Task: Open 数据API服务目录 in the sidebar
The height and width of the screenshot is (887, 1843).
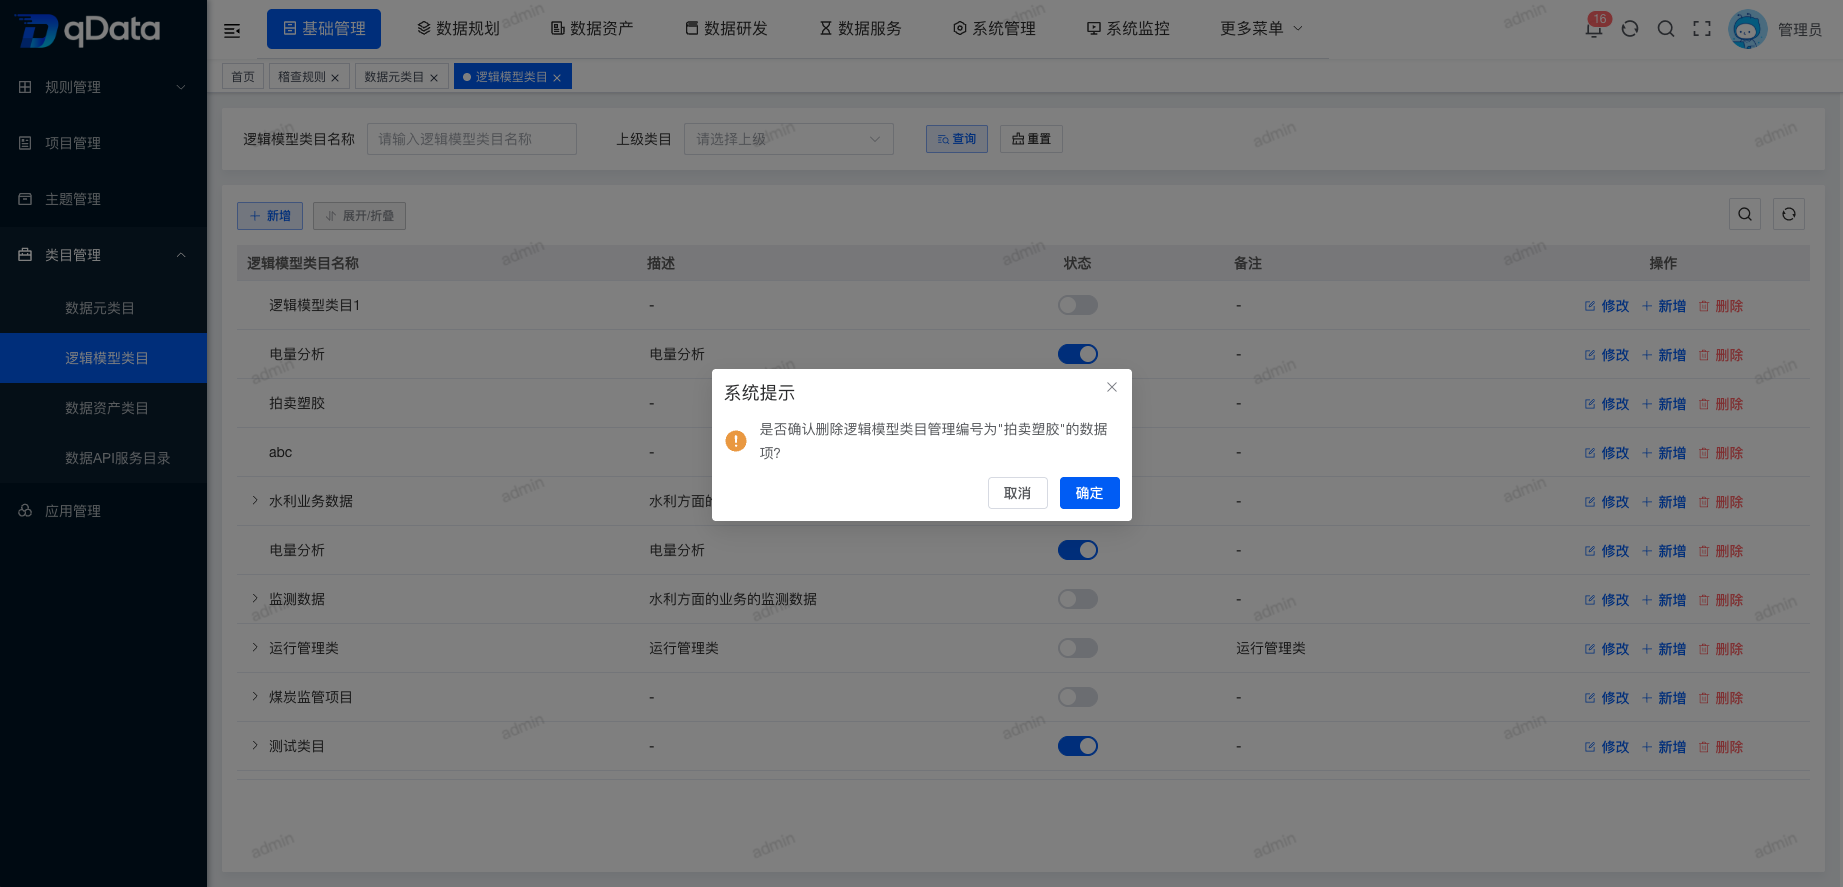Action: [x=103, y=458]
